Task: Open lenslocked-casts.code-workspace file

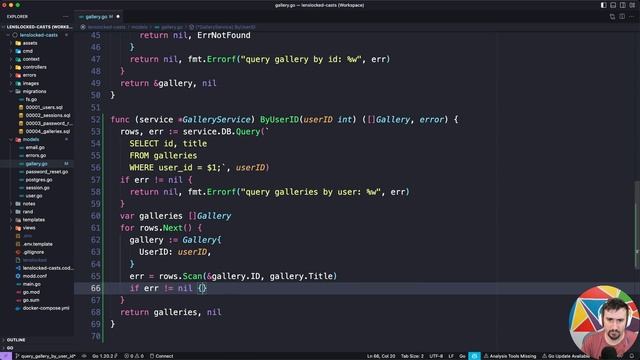Action: pyautogui.click(x=48, y=268)
